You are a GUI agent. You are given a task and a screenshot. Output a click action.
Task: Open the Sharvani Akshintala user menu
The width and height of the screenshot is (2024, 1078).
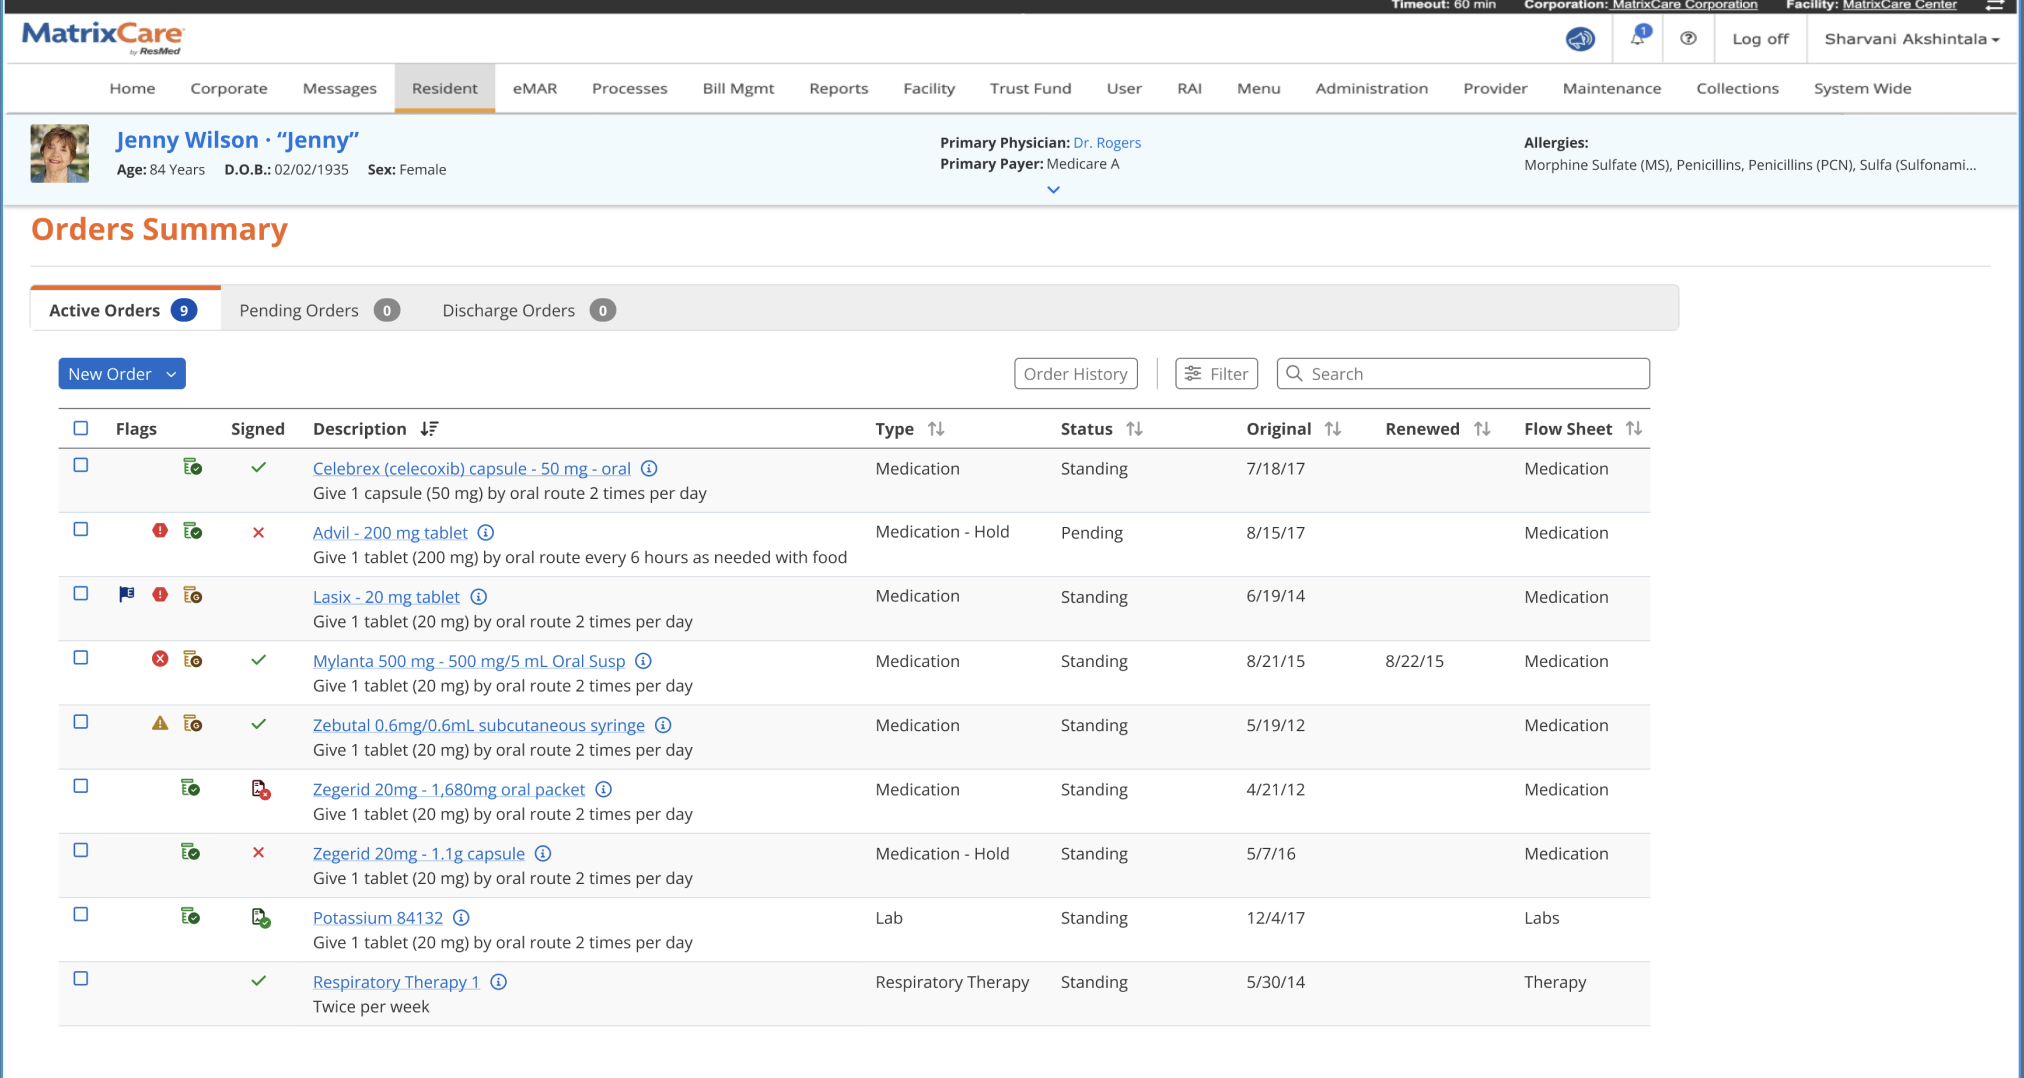tap(1911, 39)
